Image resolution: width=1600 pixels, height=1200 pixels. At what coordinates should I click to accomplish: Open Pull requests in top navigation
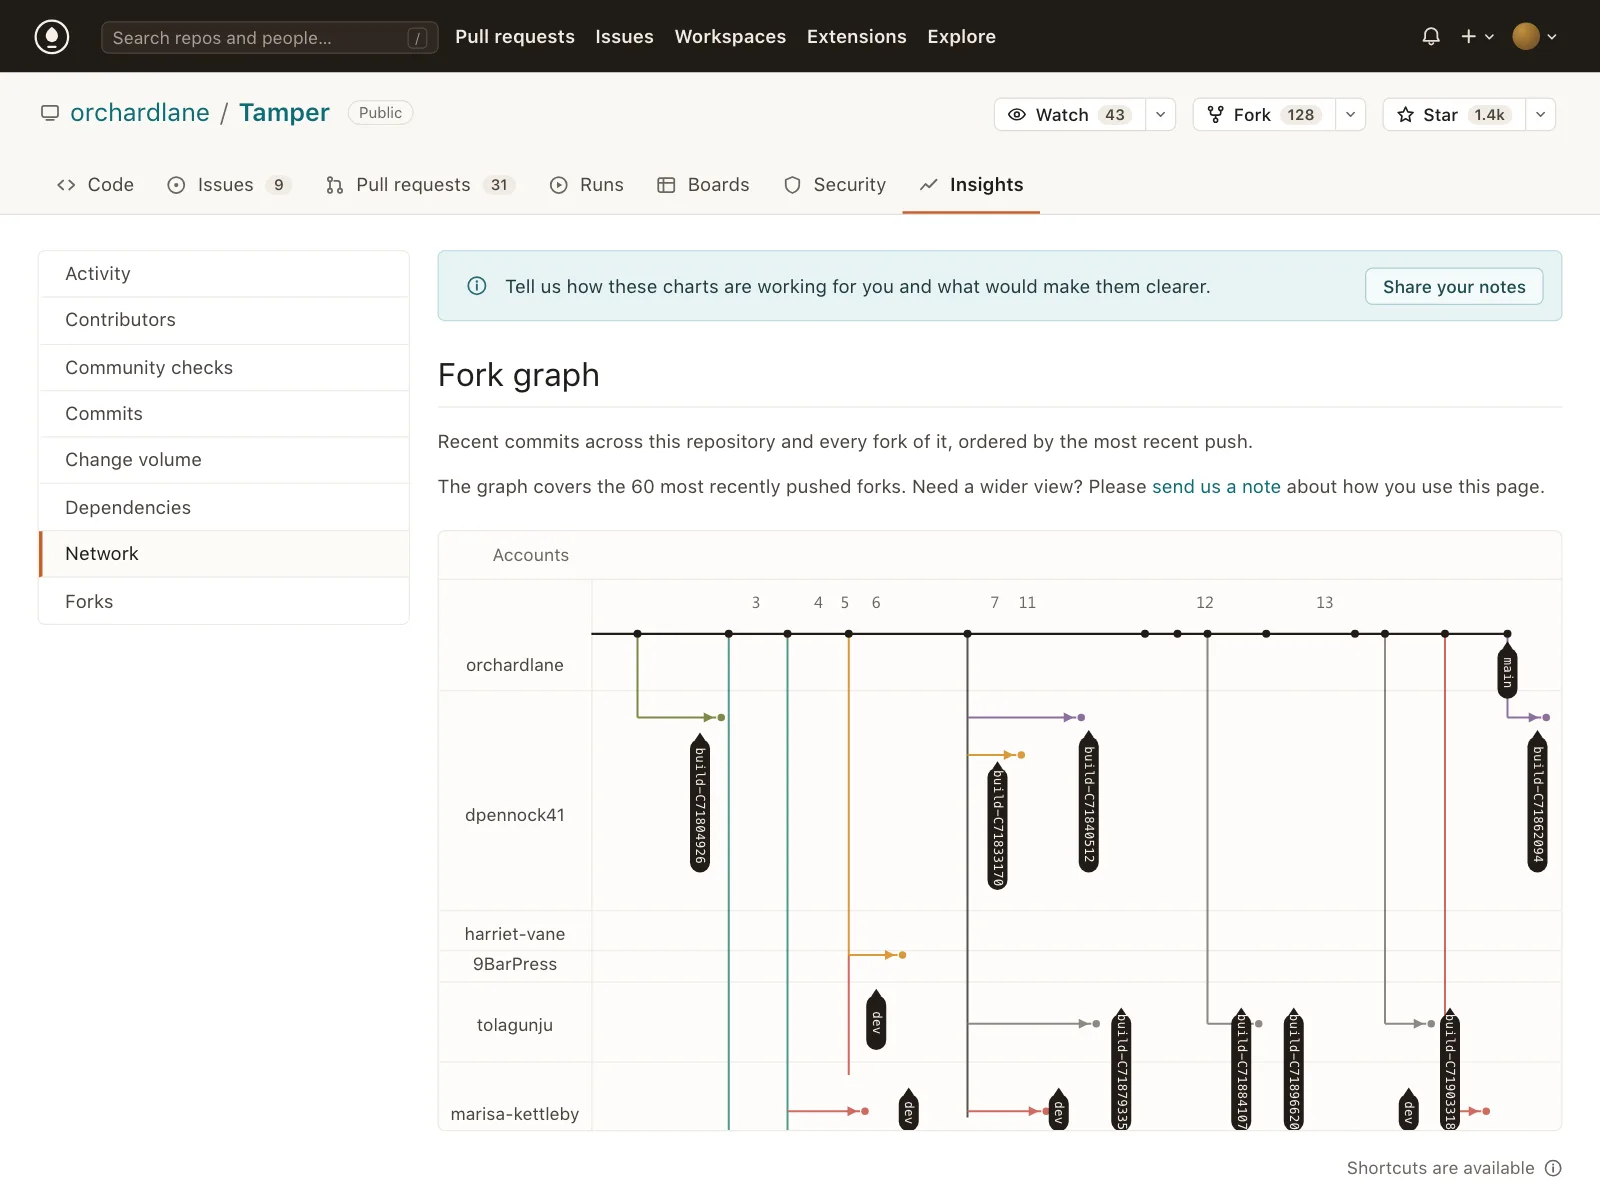[515, 37]
